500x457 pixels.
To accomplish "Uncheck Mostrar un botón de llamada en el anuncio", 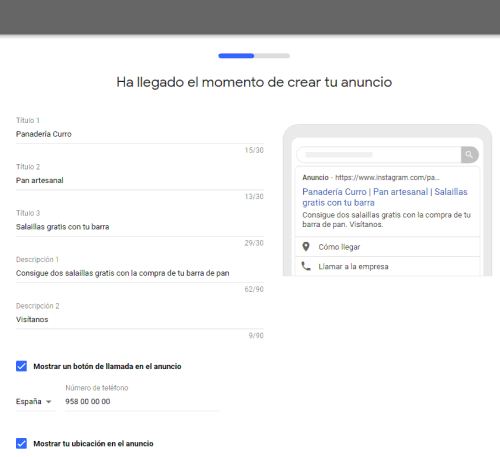I will point(21,366).
